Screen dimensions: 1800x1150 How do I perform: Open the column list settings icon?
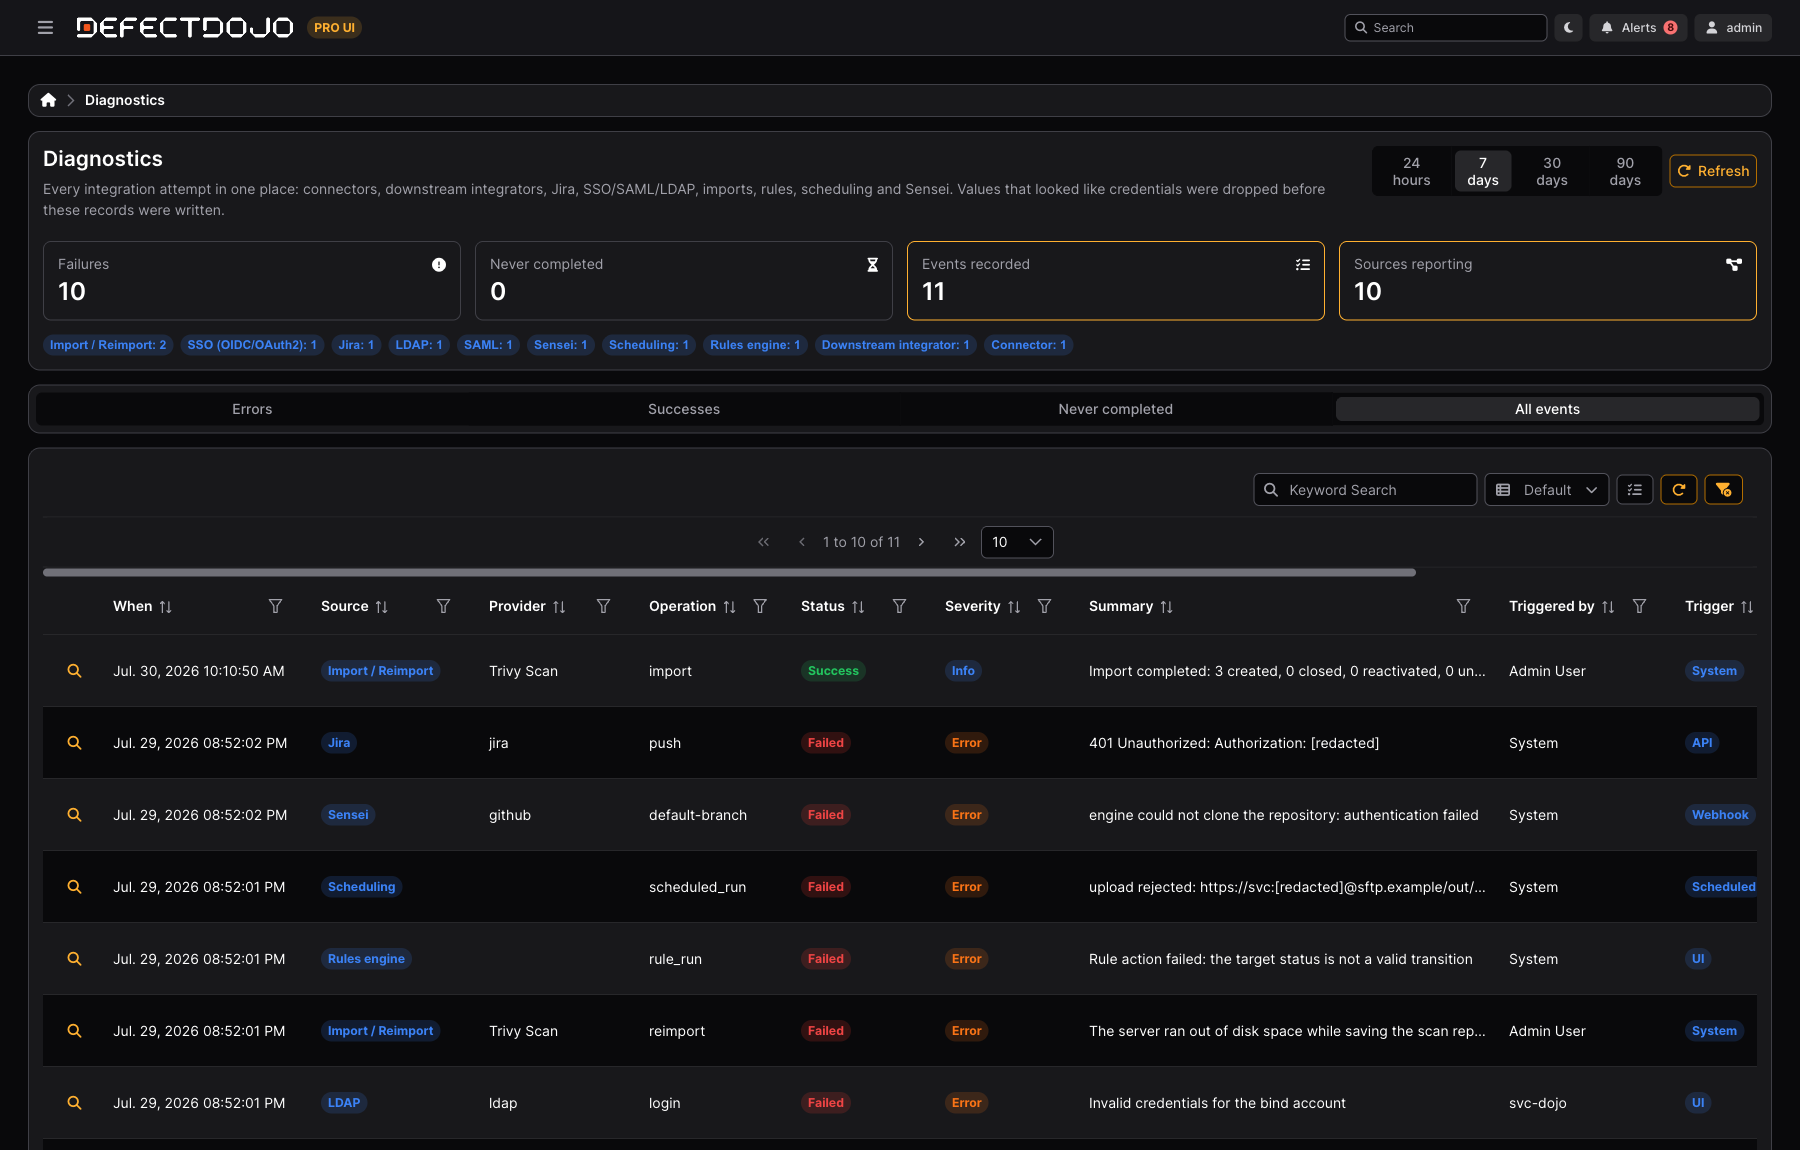coord(1635,490)
